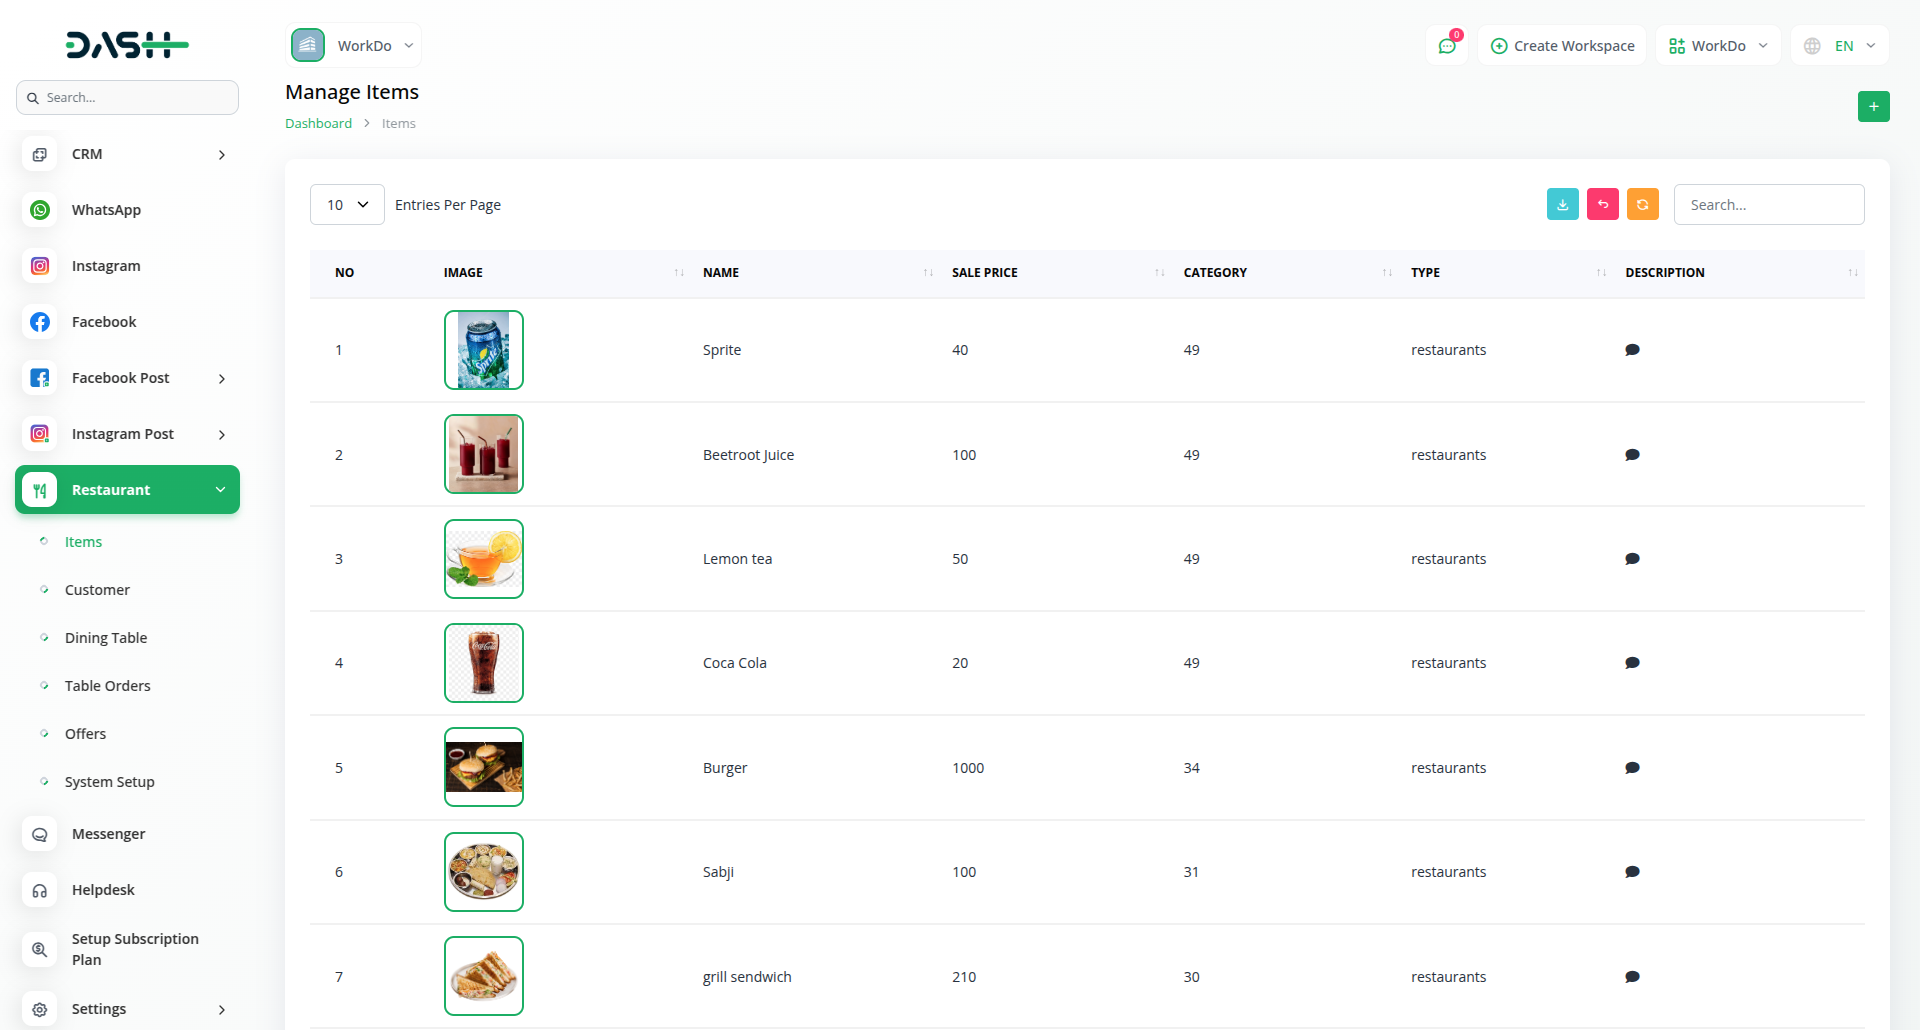Click the sale price '210' cell
Screen dimensions: 1920x1030
click(964, 977)
